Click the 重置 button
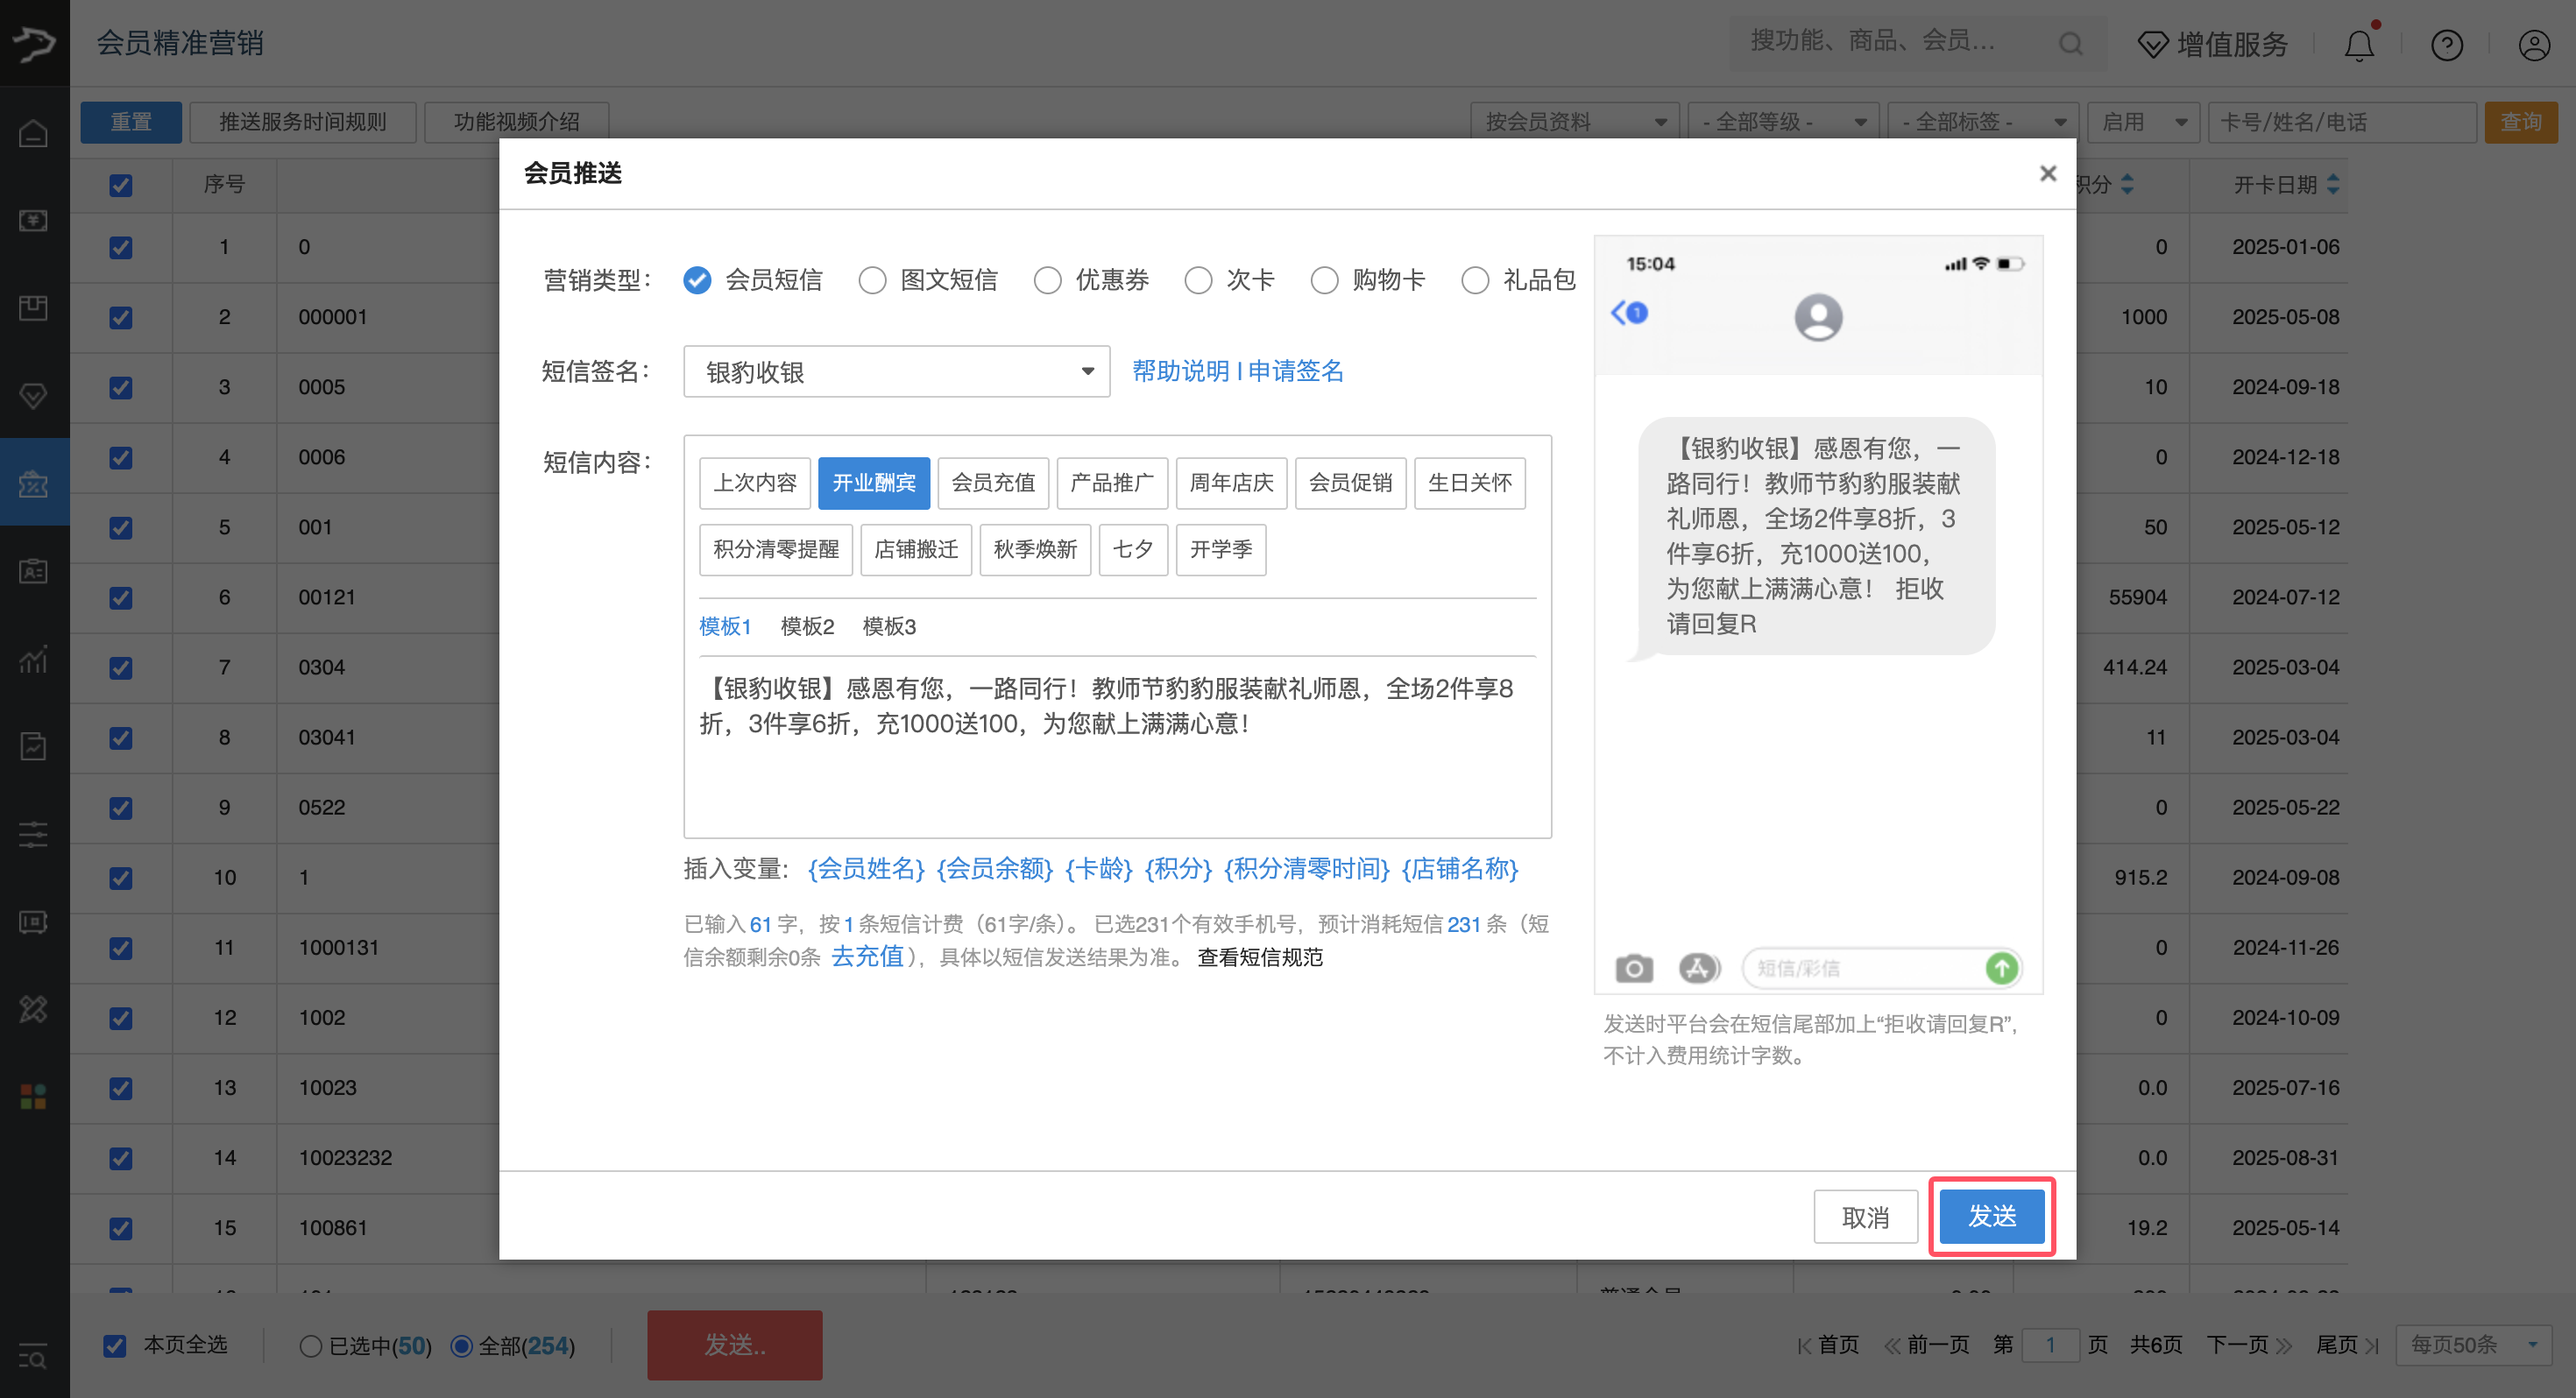The image size is (2576, 1398). pos(131,122)
